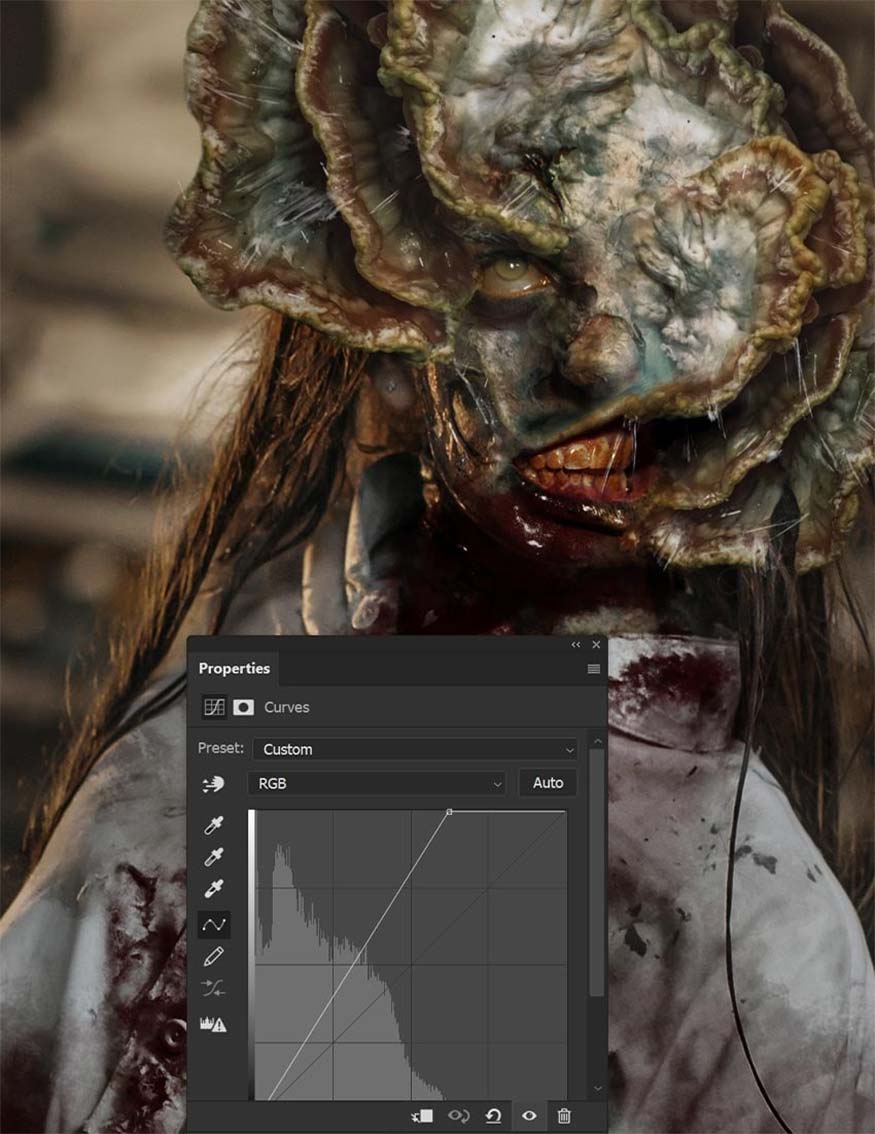This screenshot has height=1134, width=875.
Task: Click the vertical tonal gradient bar
Action: pyautogui.click(x=251, y=955)
